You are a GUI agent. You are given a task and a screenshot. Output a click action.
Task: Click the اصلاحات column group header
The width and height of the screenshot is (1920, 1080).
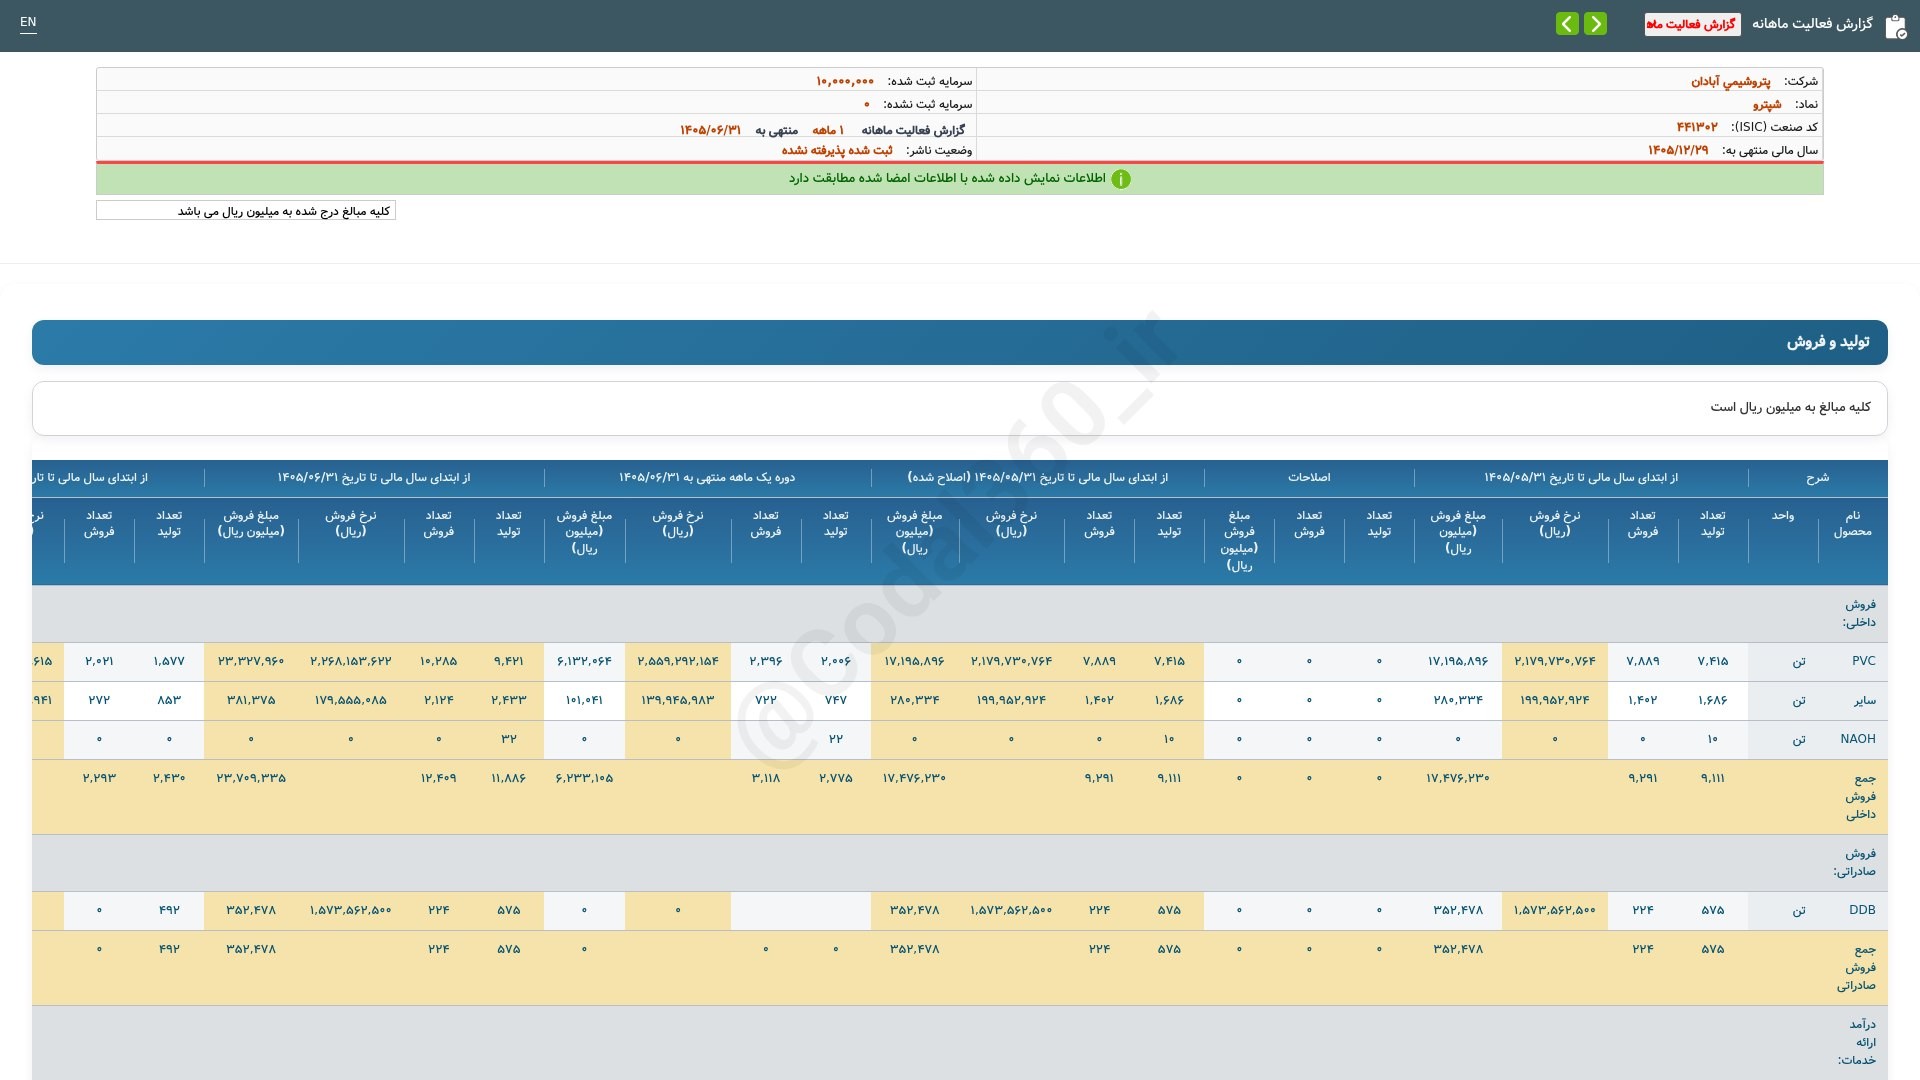pos(1309,477)
